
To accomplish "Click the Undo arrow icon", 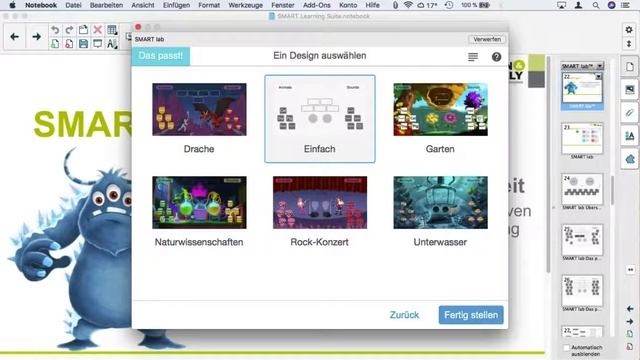I will point(55,30).
